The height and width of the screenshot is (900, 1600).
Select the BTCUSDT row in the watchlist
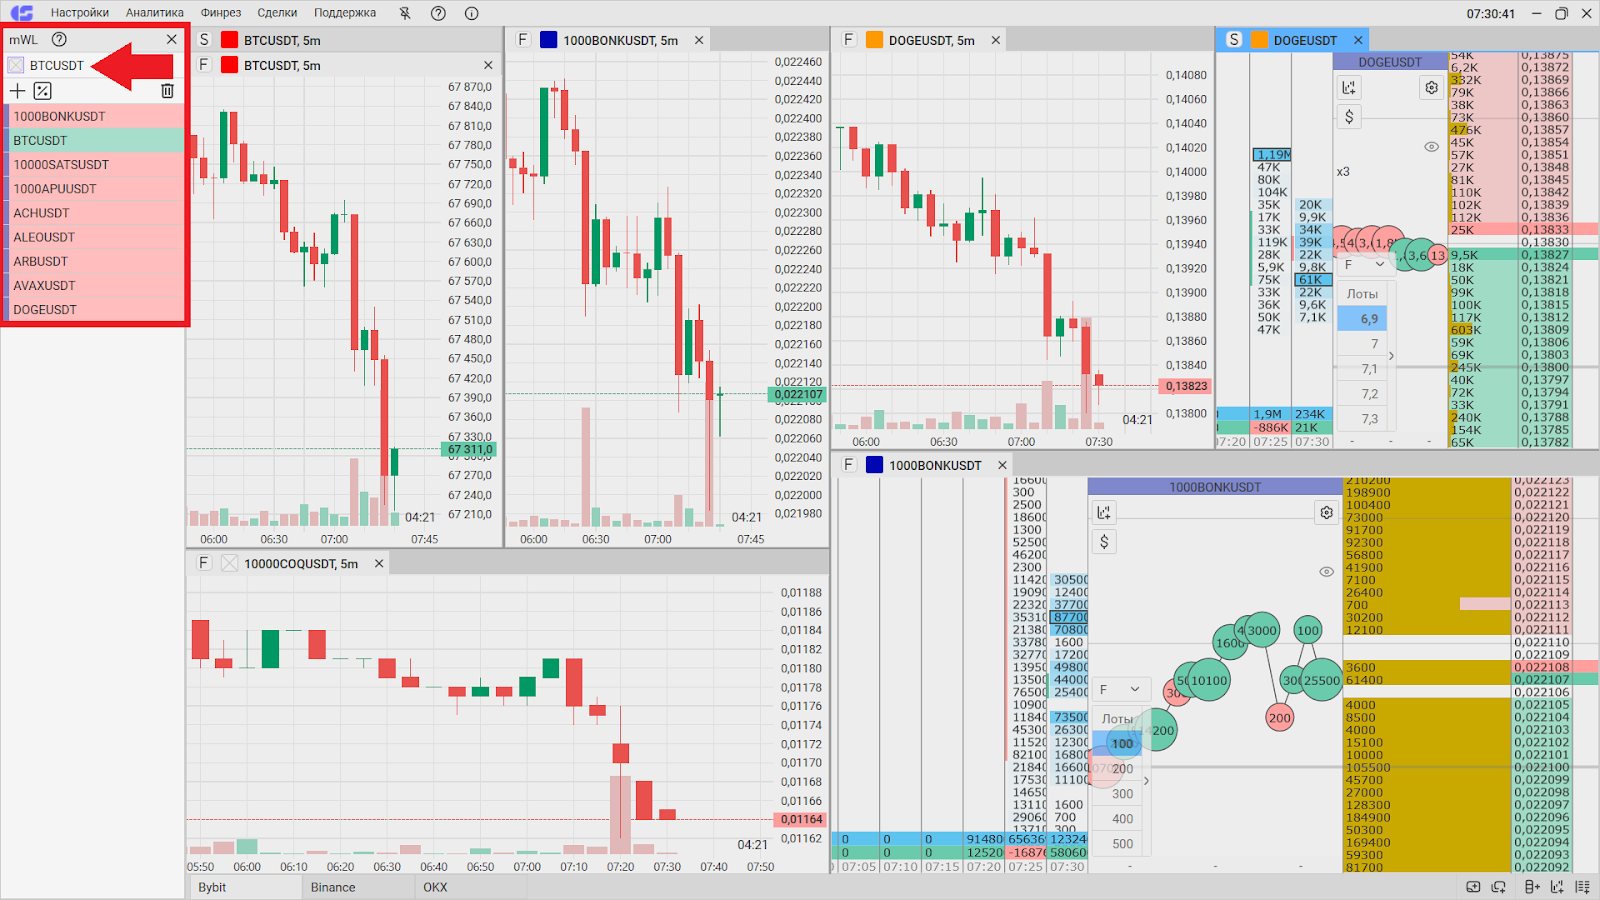tap(96, 140)
